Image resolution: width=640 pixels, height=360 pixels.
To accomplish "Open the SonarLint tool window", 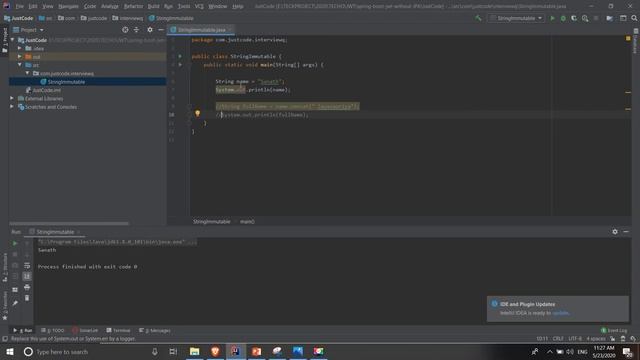I will click(x=85, y=330).
